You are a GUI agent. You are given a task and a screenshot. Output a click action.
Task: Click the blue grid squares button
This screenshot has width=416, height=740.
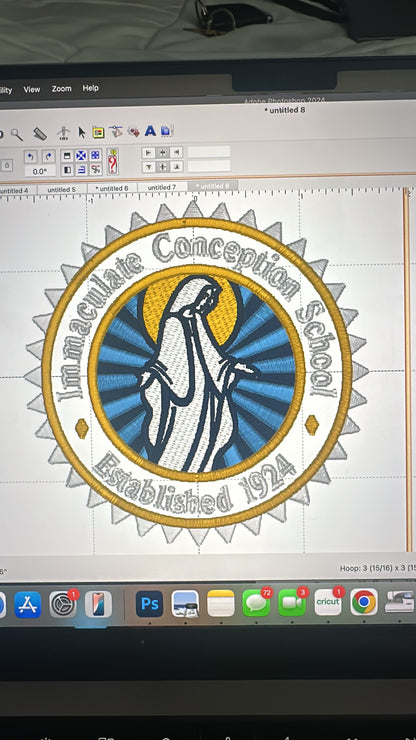[x=95, y=155]
